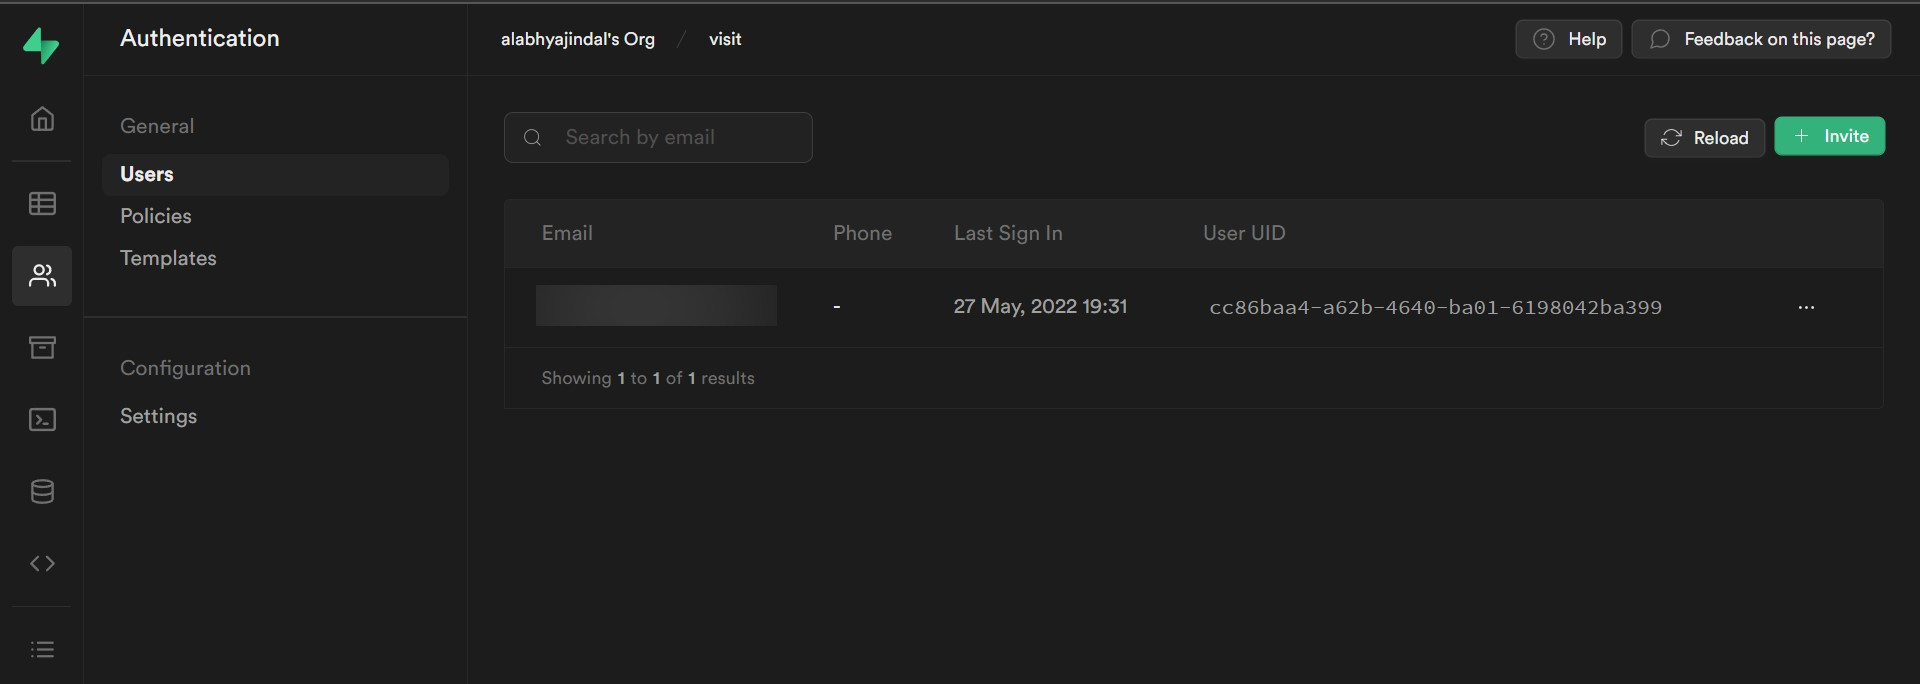
Task: Select the Authentication sidebar icon
Action: point(42,276)
